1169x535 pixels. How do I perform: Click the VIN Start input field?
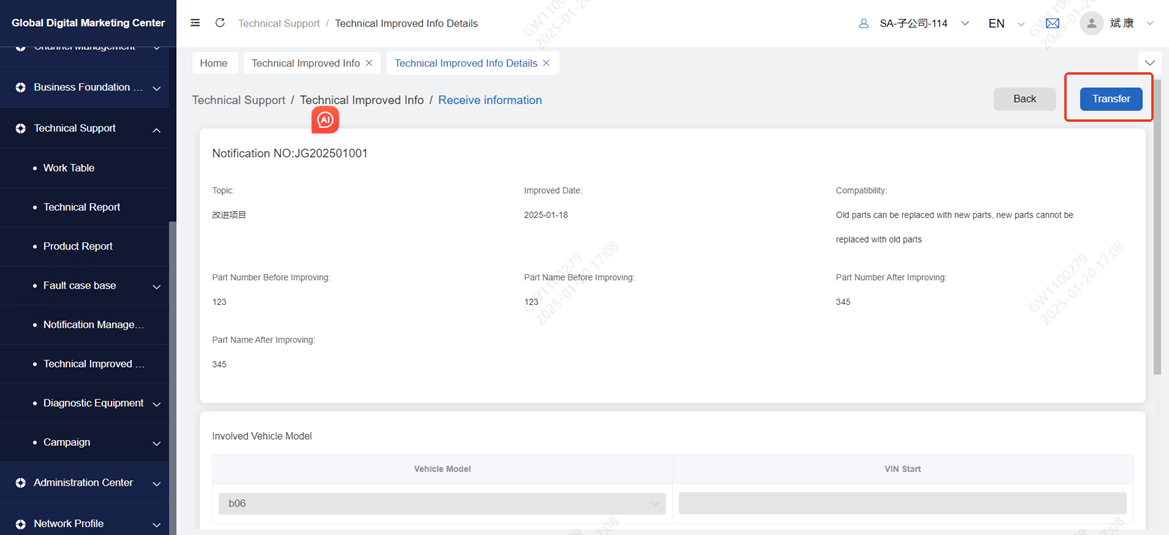(902, 503)
